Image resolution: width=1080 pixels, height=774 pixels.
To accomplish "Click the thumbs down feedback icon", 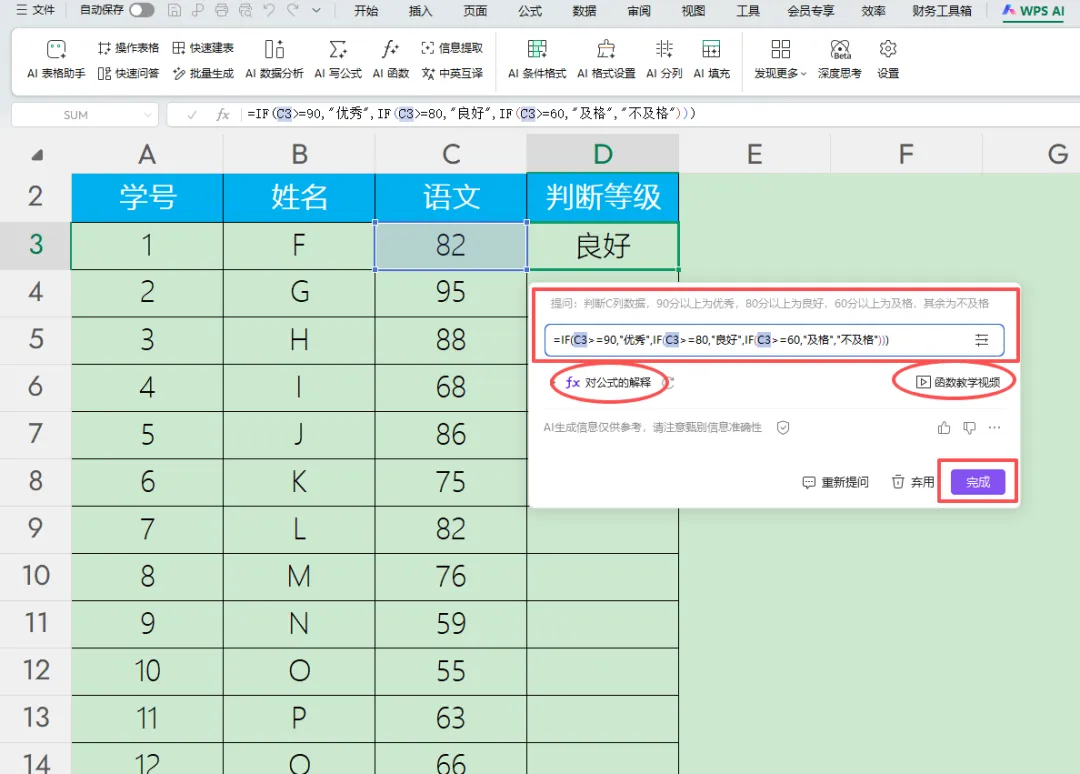I will coord(969,428).
